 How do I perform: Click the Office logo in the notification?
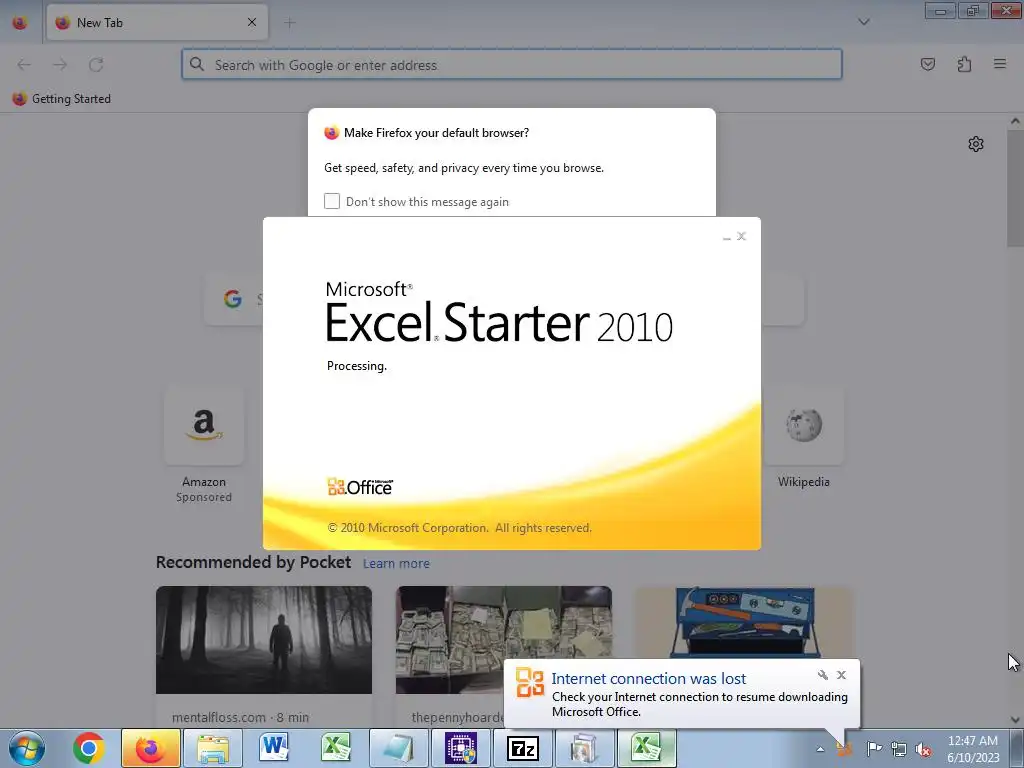[530, 683]
